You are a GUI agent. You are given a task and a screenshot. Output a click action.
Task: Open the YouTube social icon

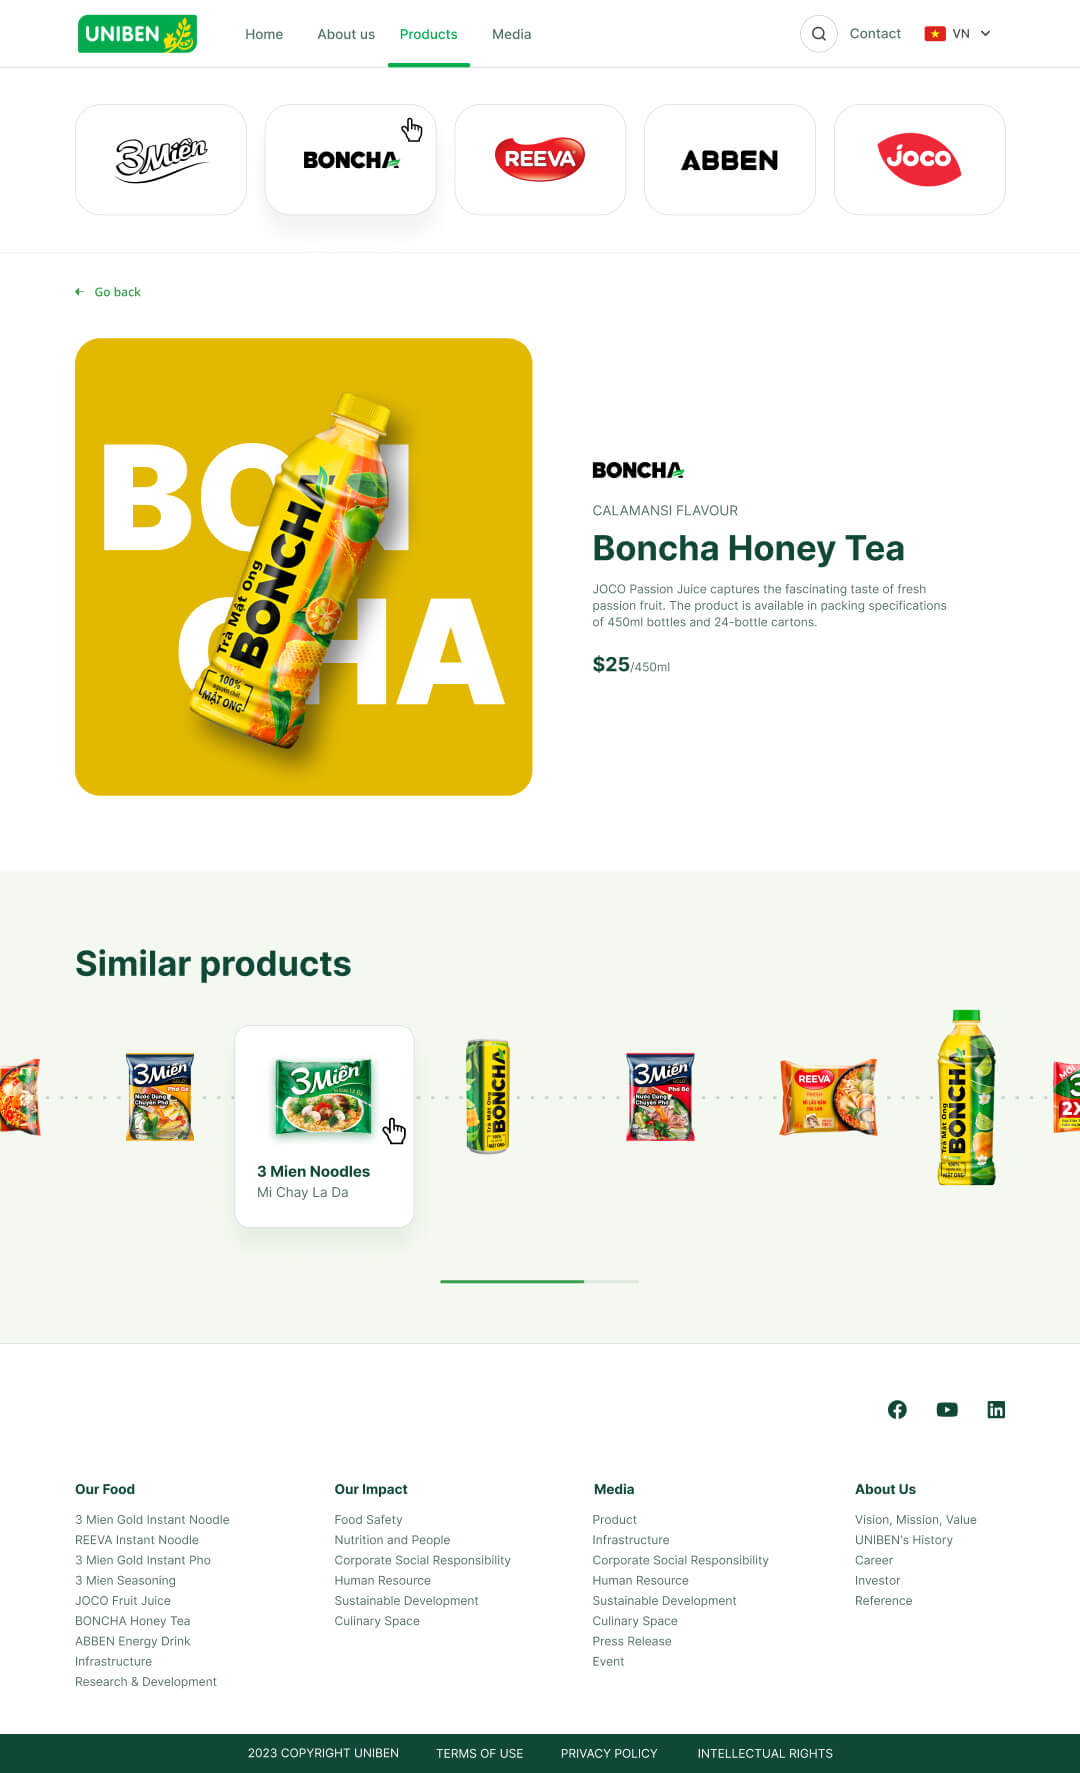point(947,1409)
